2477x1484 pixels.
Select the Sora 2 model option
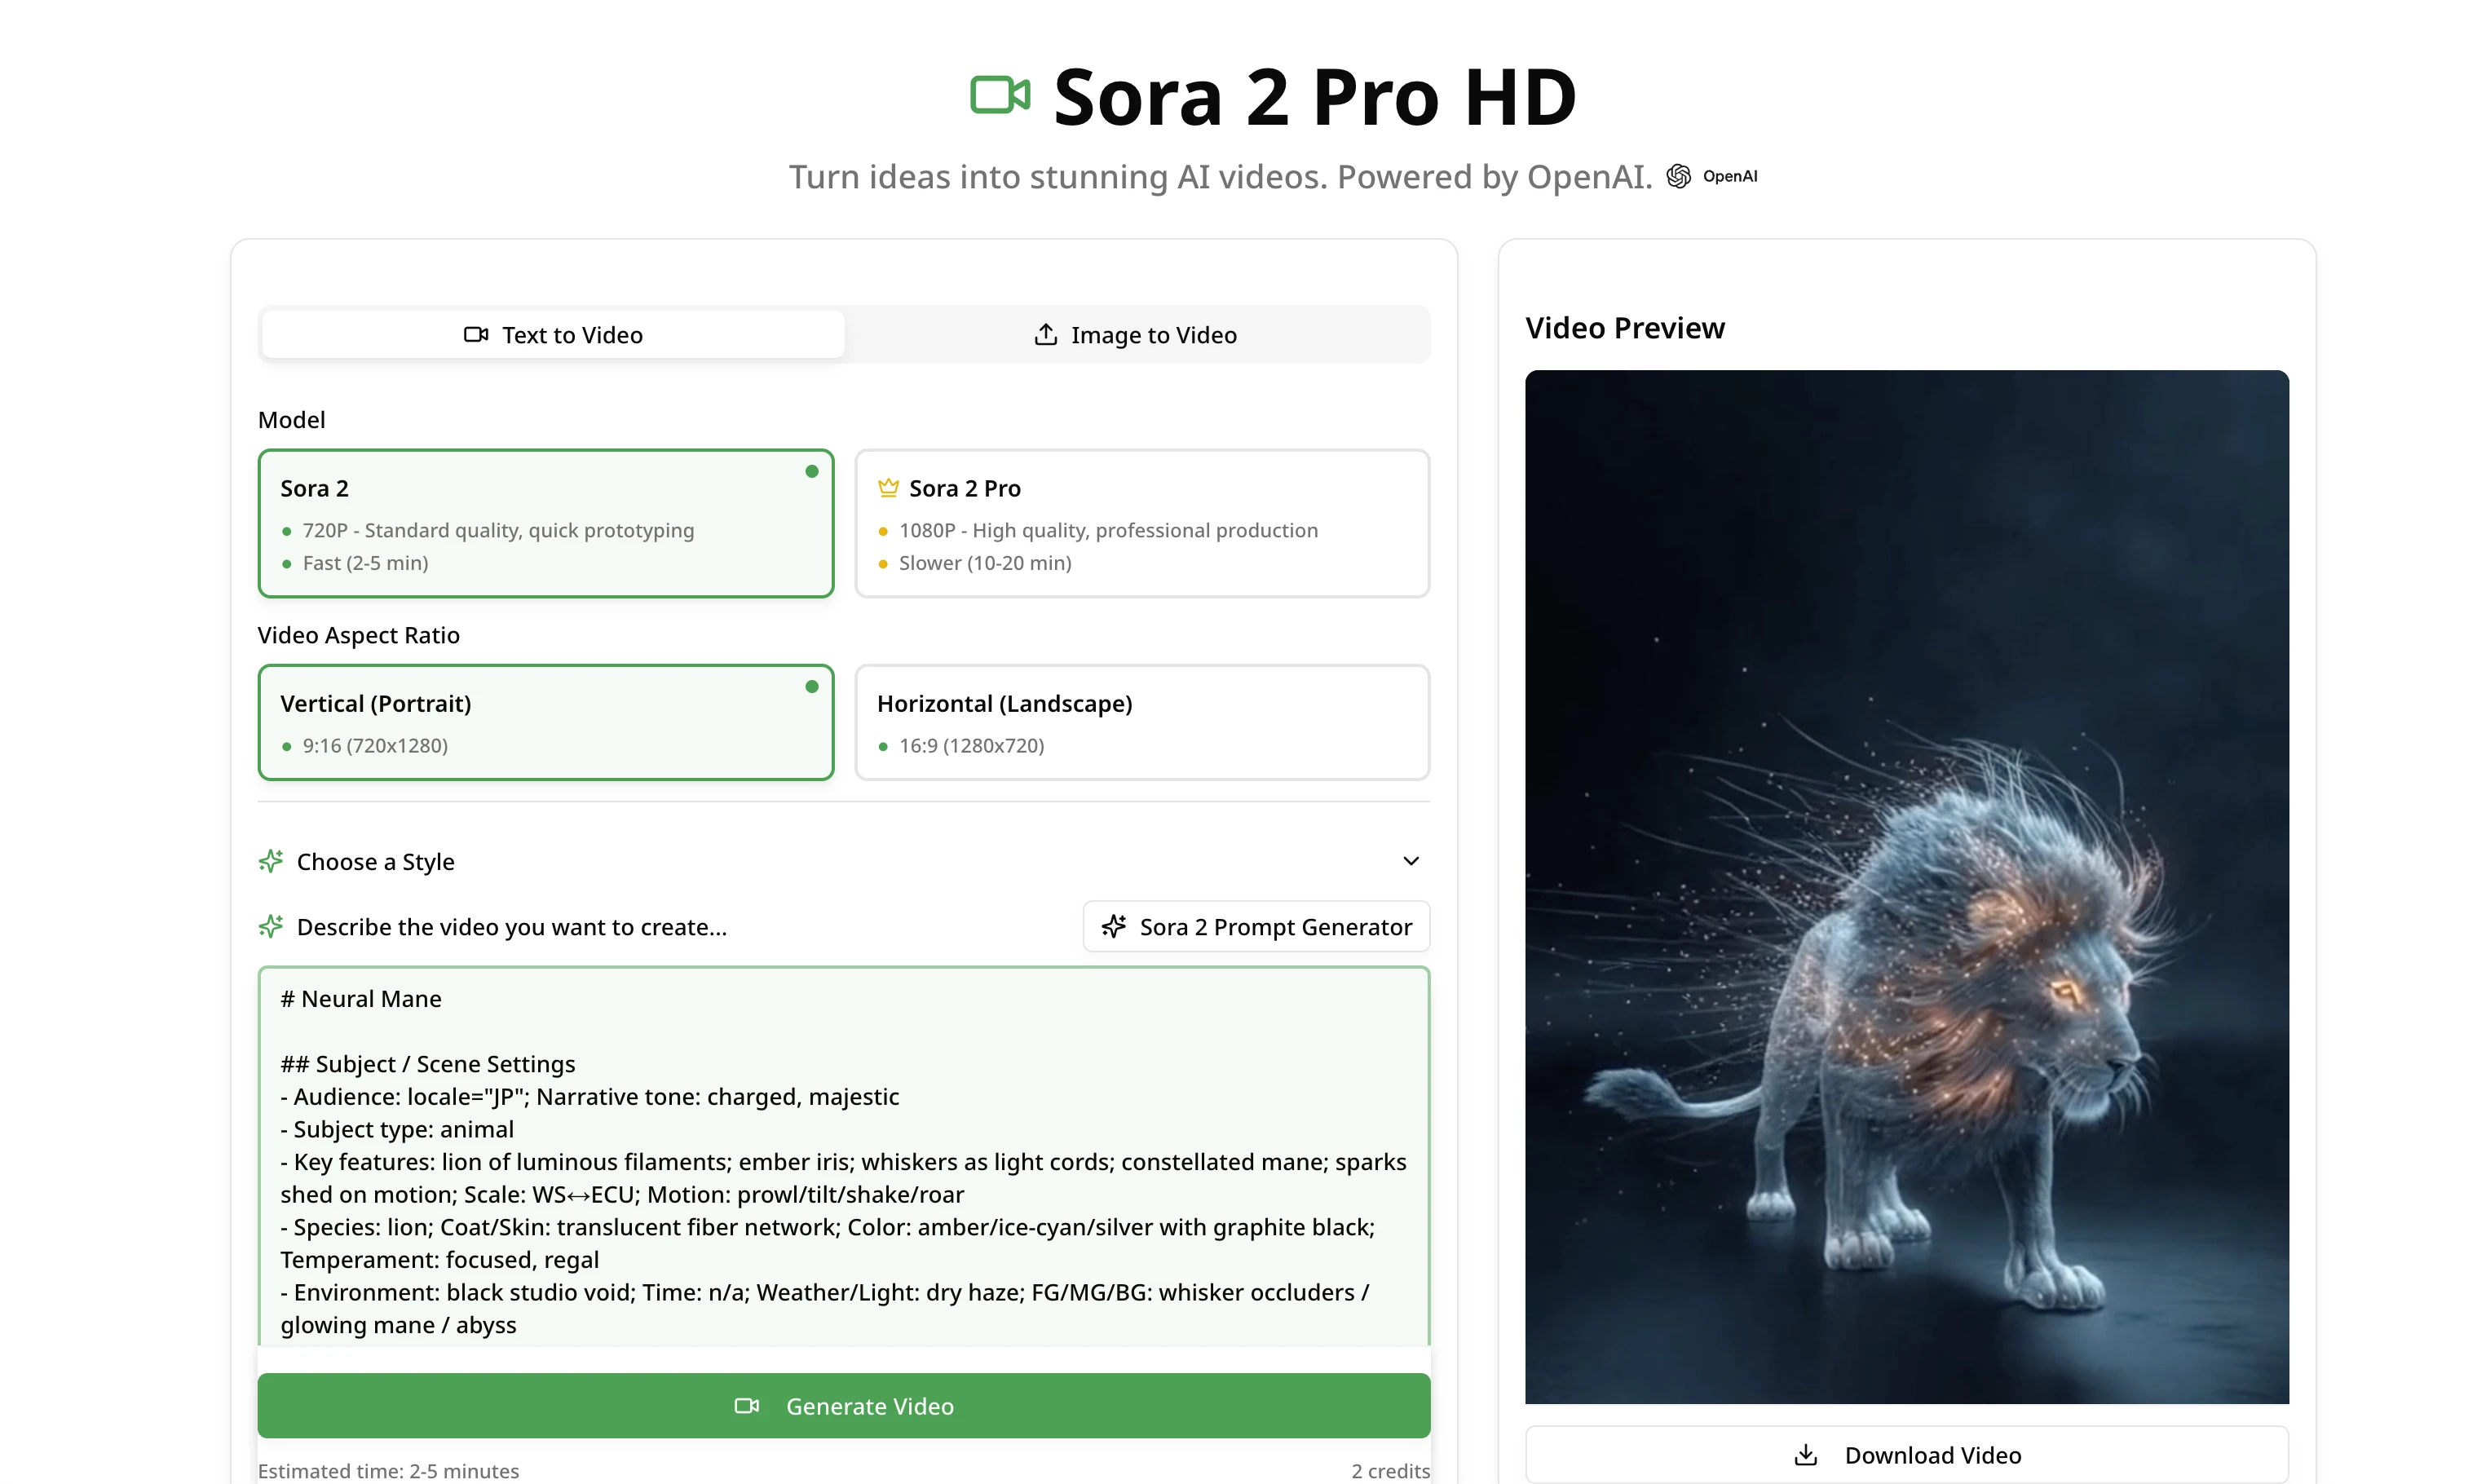[546, 523]
